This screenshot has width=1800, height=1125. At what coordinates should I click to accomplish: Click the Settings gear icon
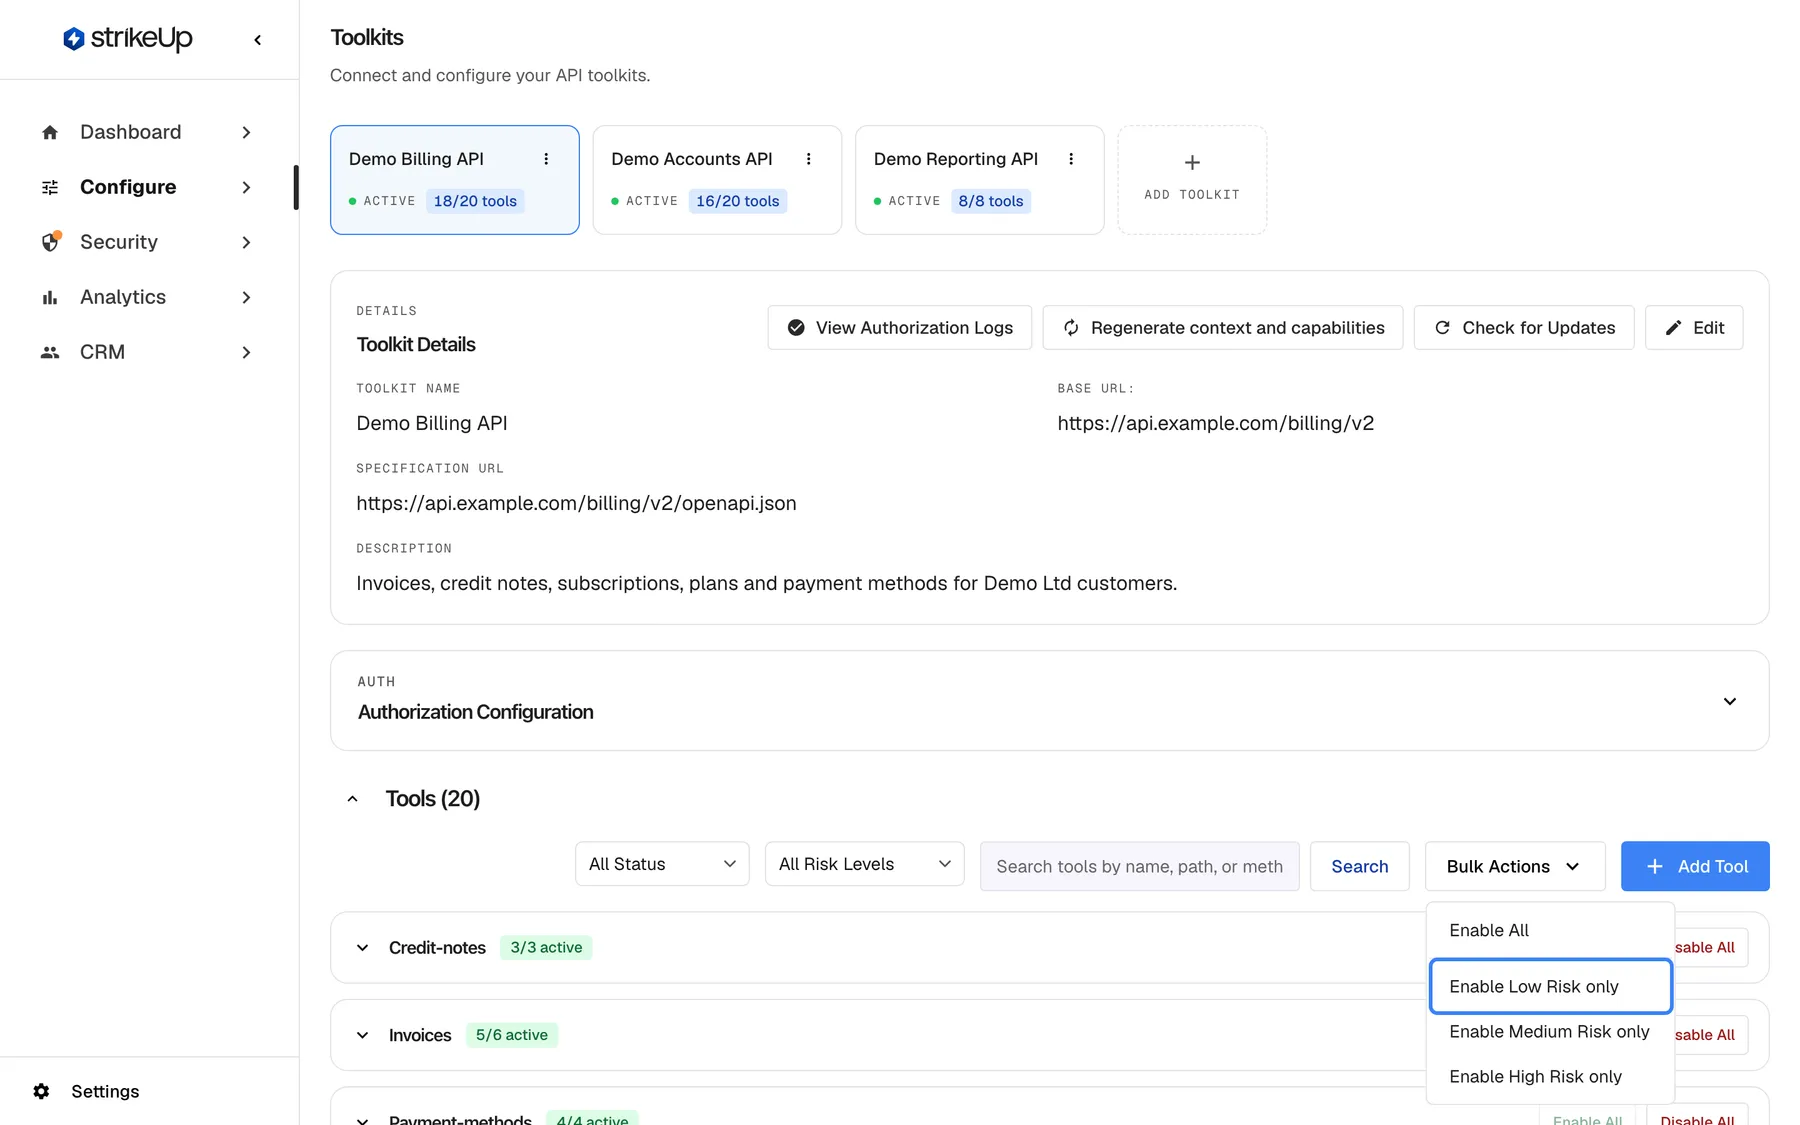(41, 1091)
